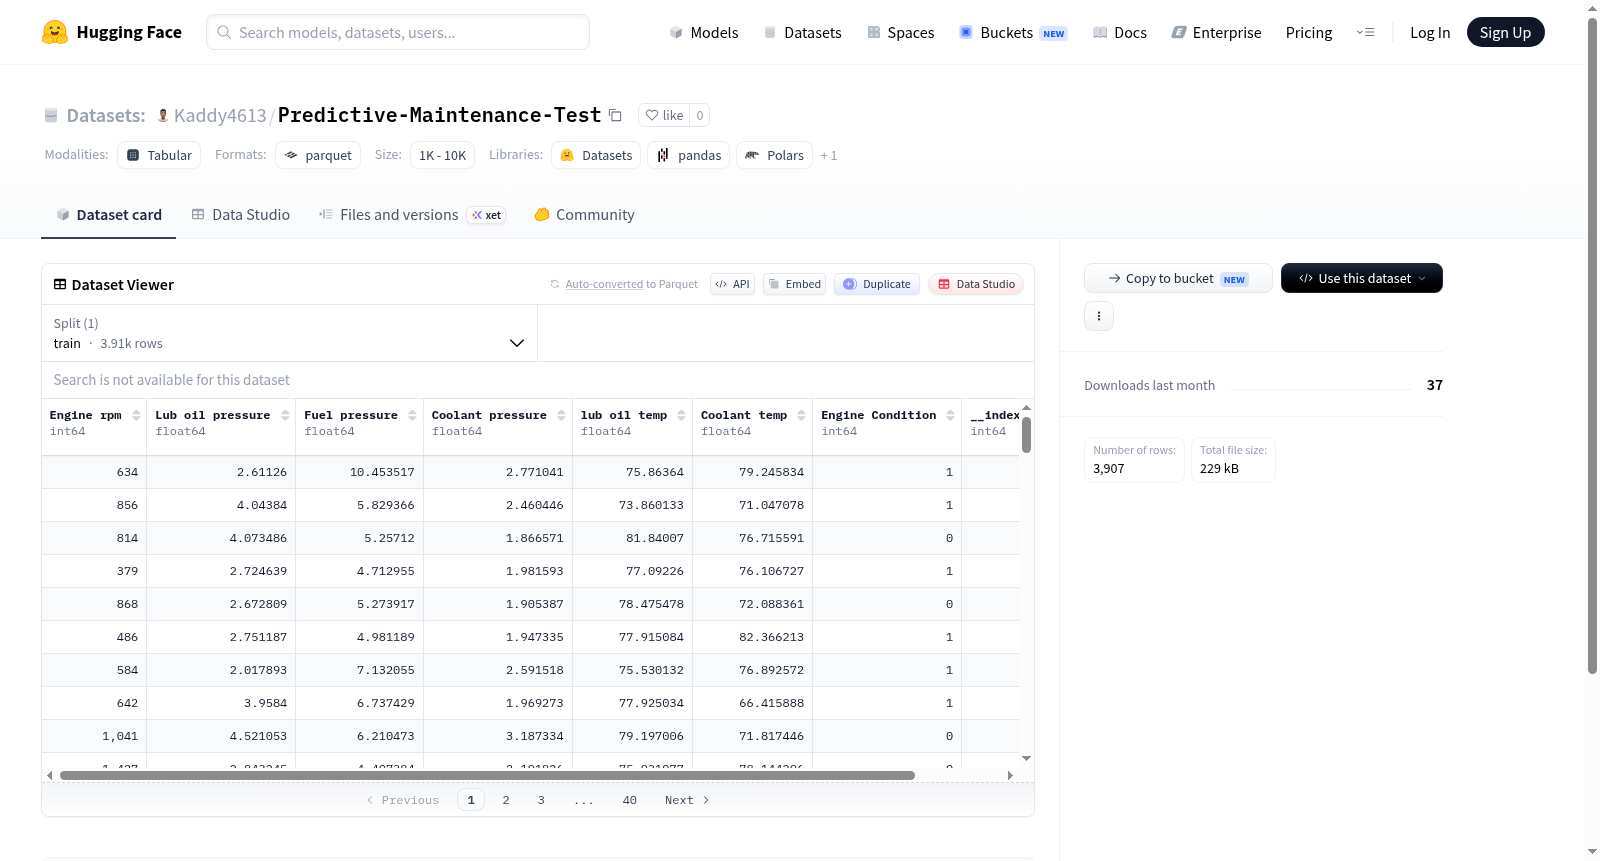This screenshot has width=1600, height=861.
Task: Open the Datasets menu
Action: click(x=803, y=32)
